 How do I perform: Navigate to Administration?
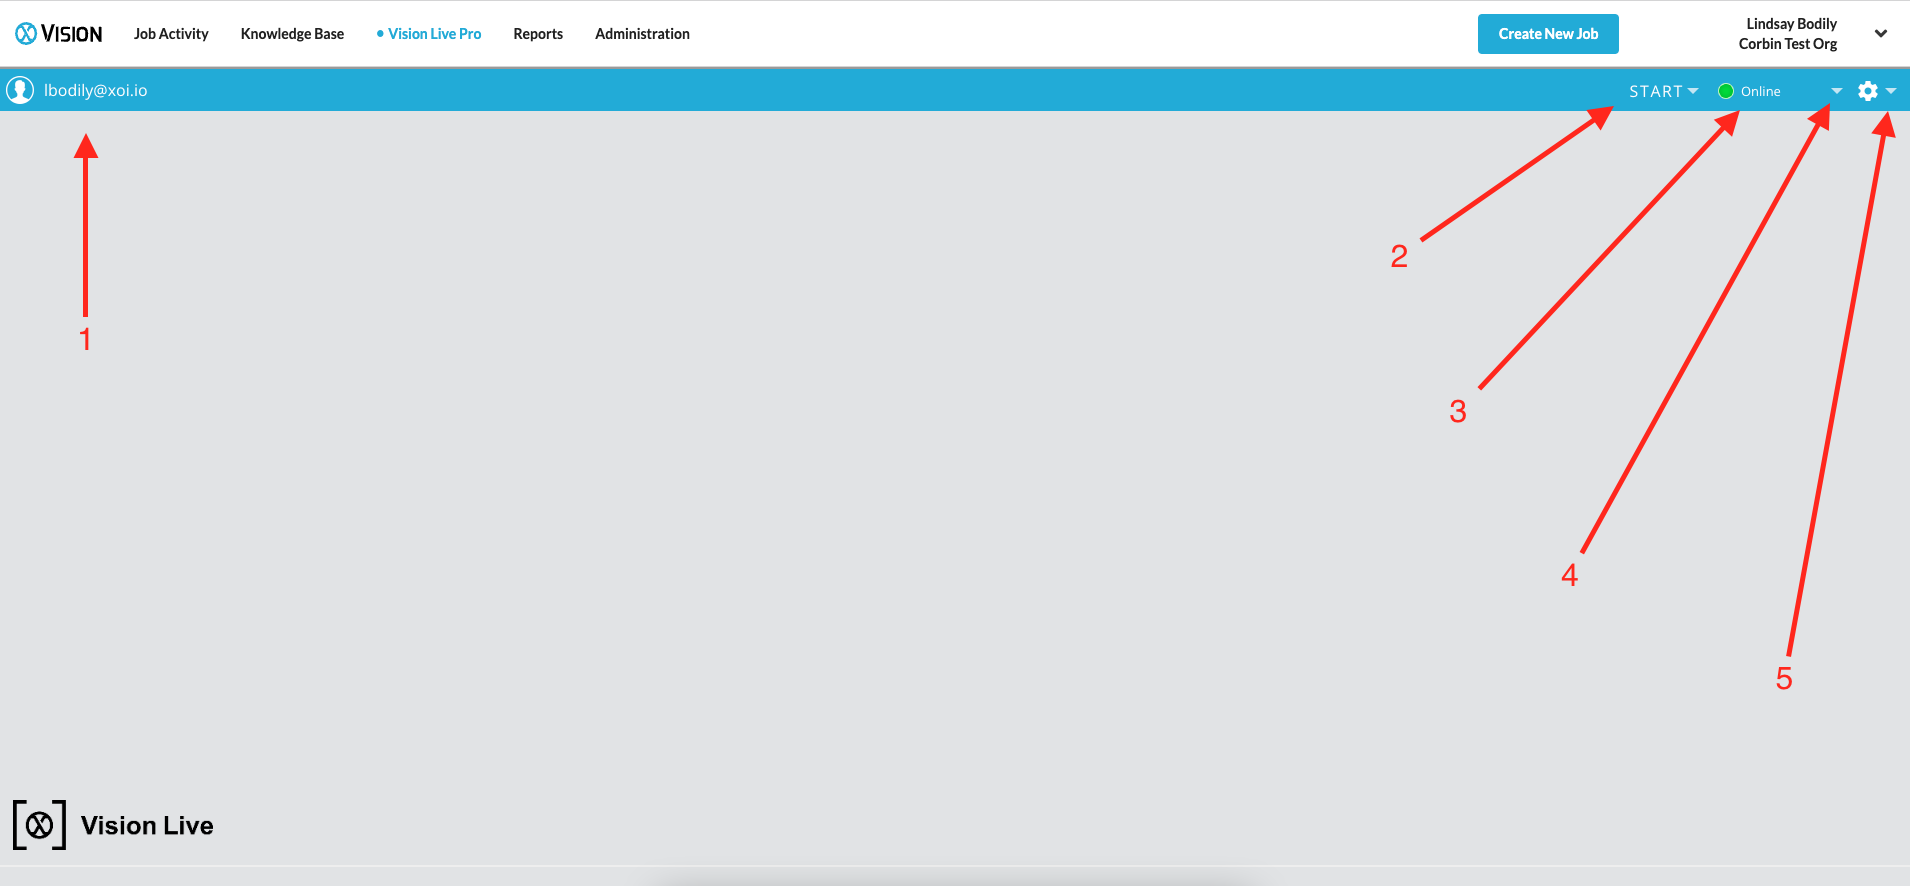click(x=642, y=34)
